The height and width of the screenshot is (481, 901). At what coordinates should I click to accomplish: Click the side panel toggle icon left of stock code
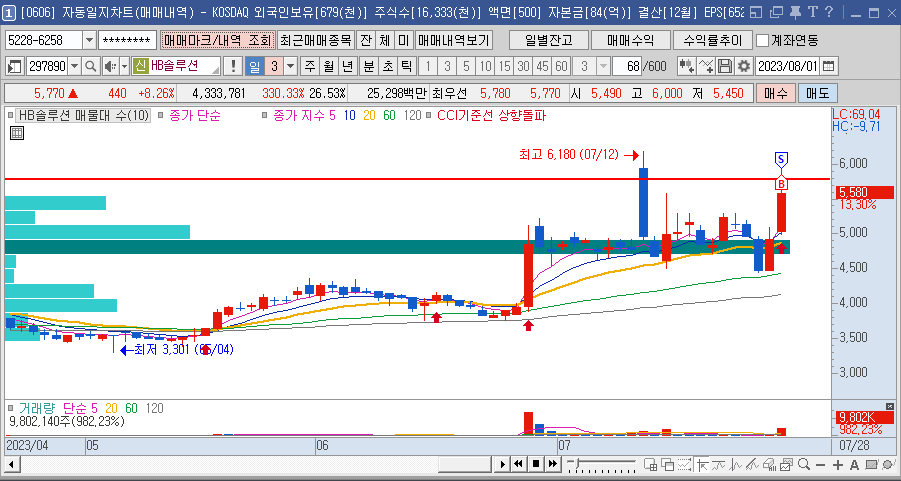pyautogui.click(x=14, y=66)
